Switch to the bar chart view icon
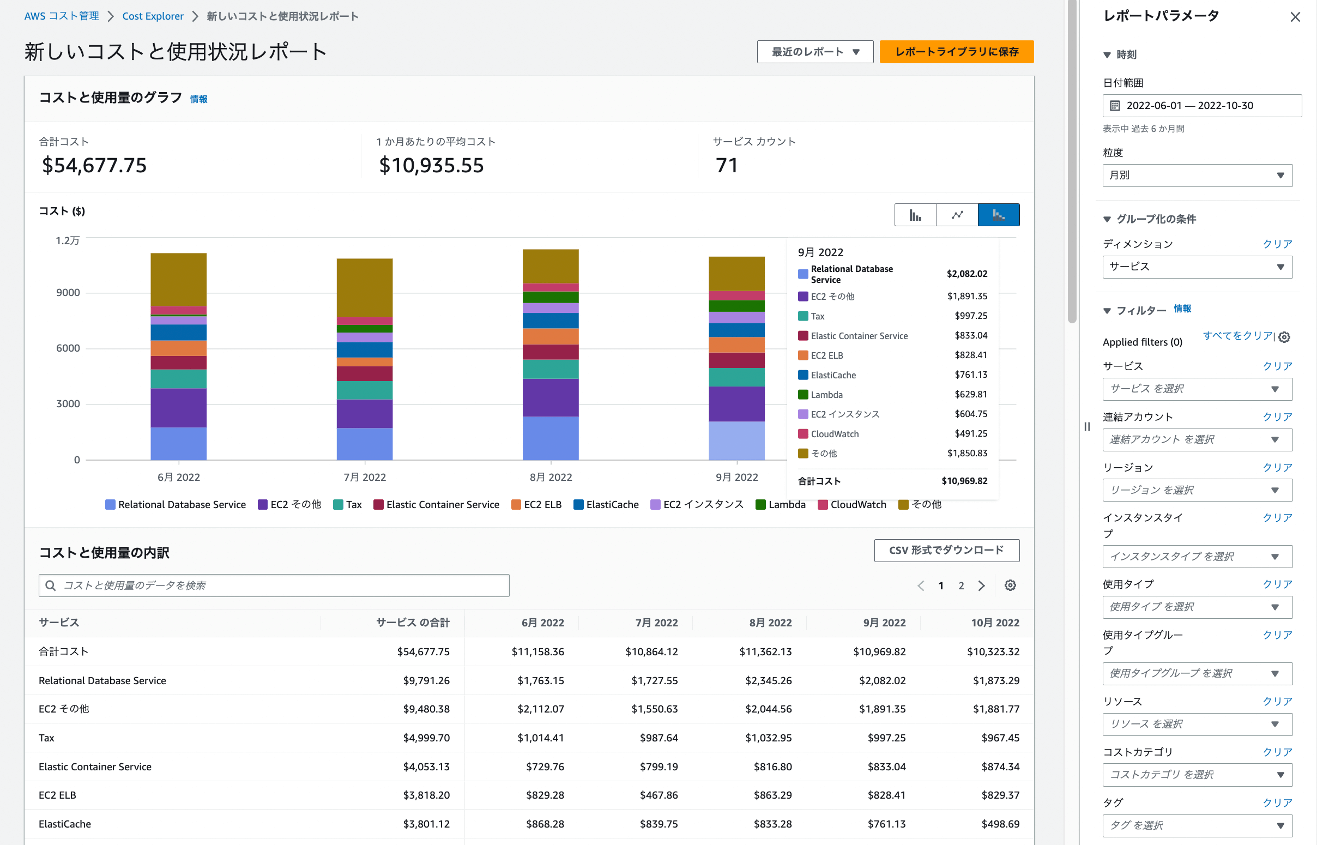The image size is (1318, 846). click(x=915, y=215)
